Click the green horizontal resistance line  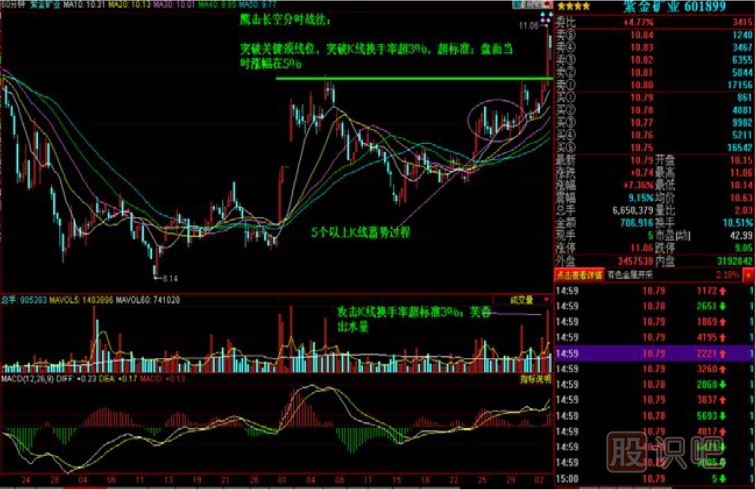click(400, 78)
